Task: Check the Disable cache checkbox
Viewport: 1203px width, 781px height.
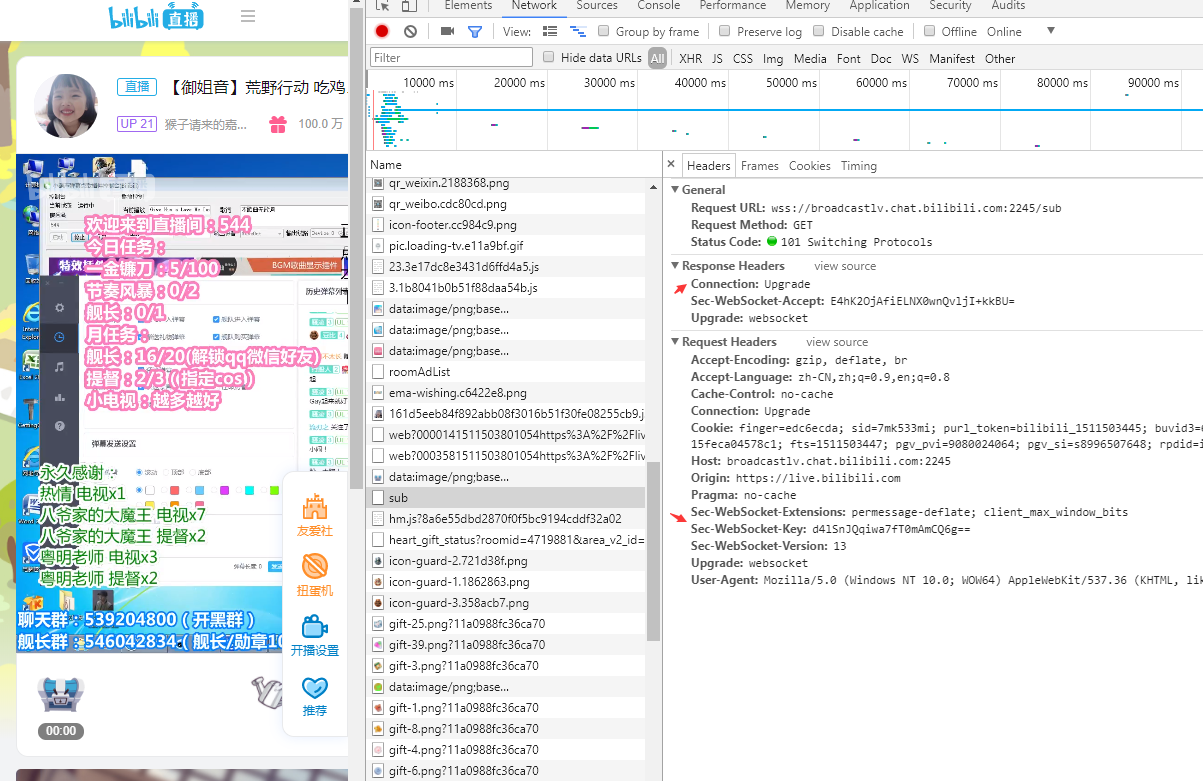Action: click(819, 31)
